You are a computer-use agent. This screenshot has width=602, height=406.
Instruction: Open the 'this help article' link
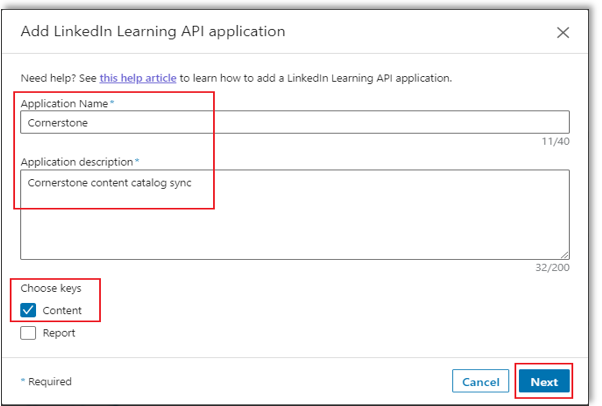pos(138,78)
